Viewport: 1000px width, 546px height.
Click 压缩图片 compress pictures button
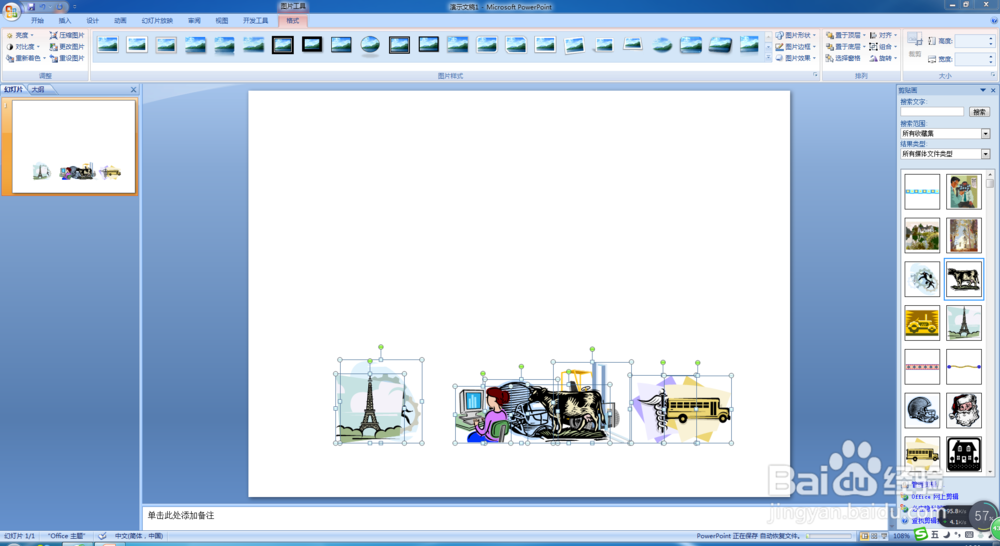click(67, 36)
